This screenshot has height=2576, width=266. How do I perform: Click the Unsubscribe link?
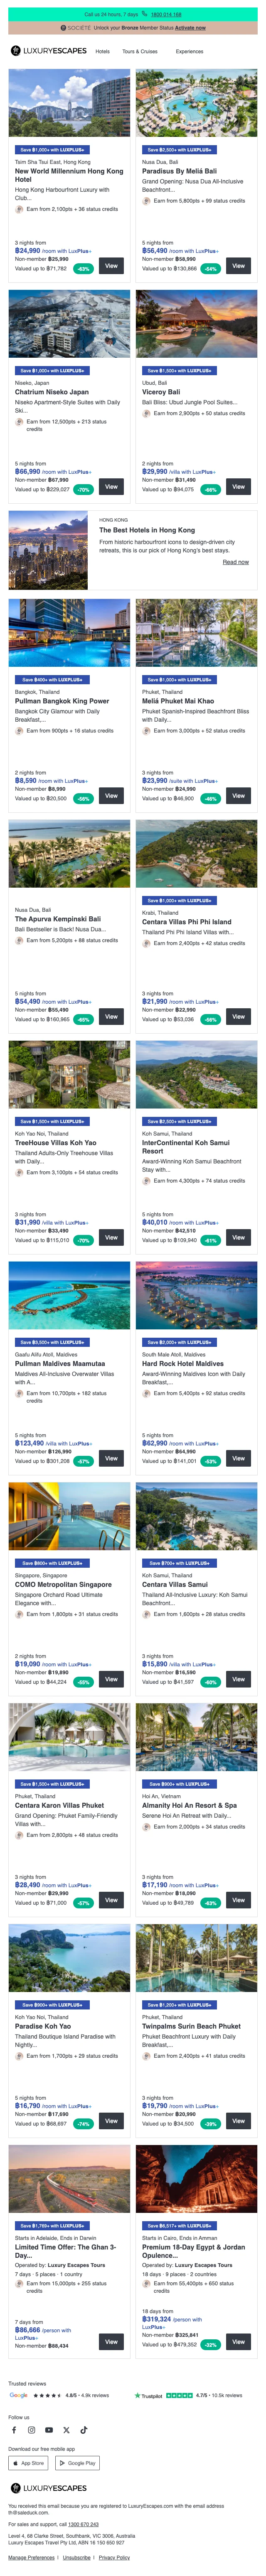click(76, 2557)
